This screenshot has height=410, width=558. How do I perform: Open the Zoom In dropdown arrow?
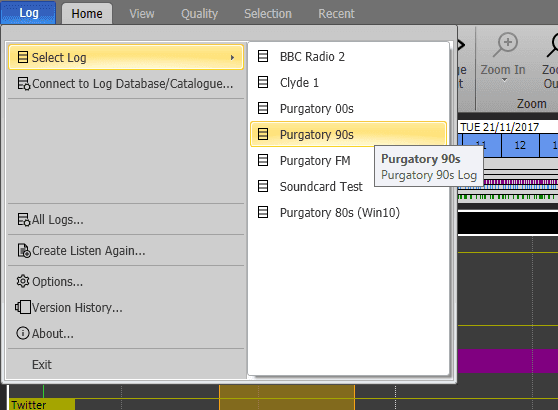pyautogui.click(x=504, y=80)
